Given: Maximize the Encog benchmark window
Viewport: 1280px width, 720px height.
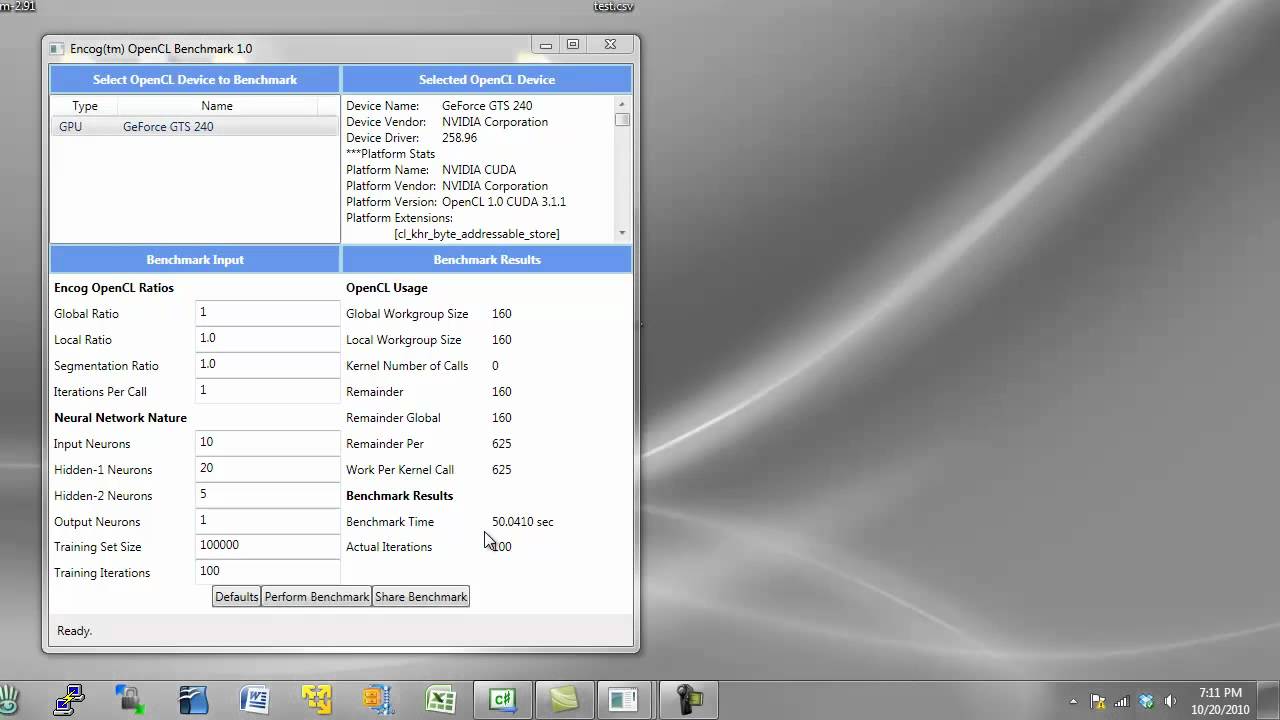Looking at the screenshot, I should click(573, 44).
